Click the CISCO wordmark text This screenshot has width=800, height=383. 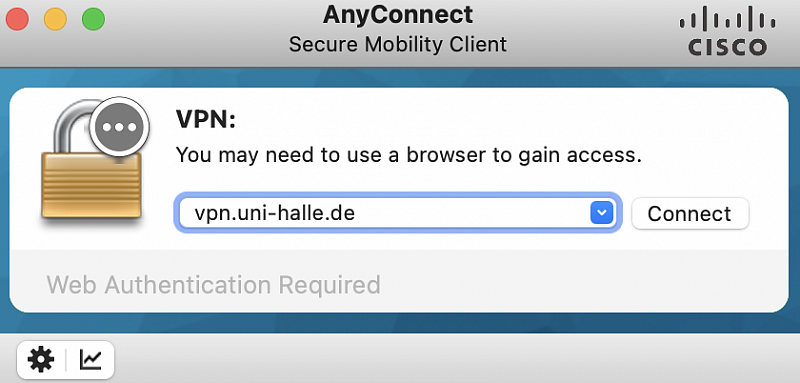click(727, 47)
